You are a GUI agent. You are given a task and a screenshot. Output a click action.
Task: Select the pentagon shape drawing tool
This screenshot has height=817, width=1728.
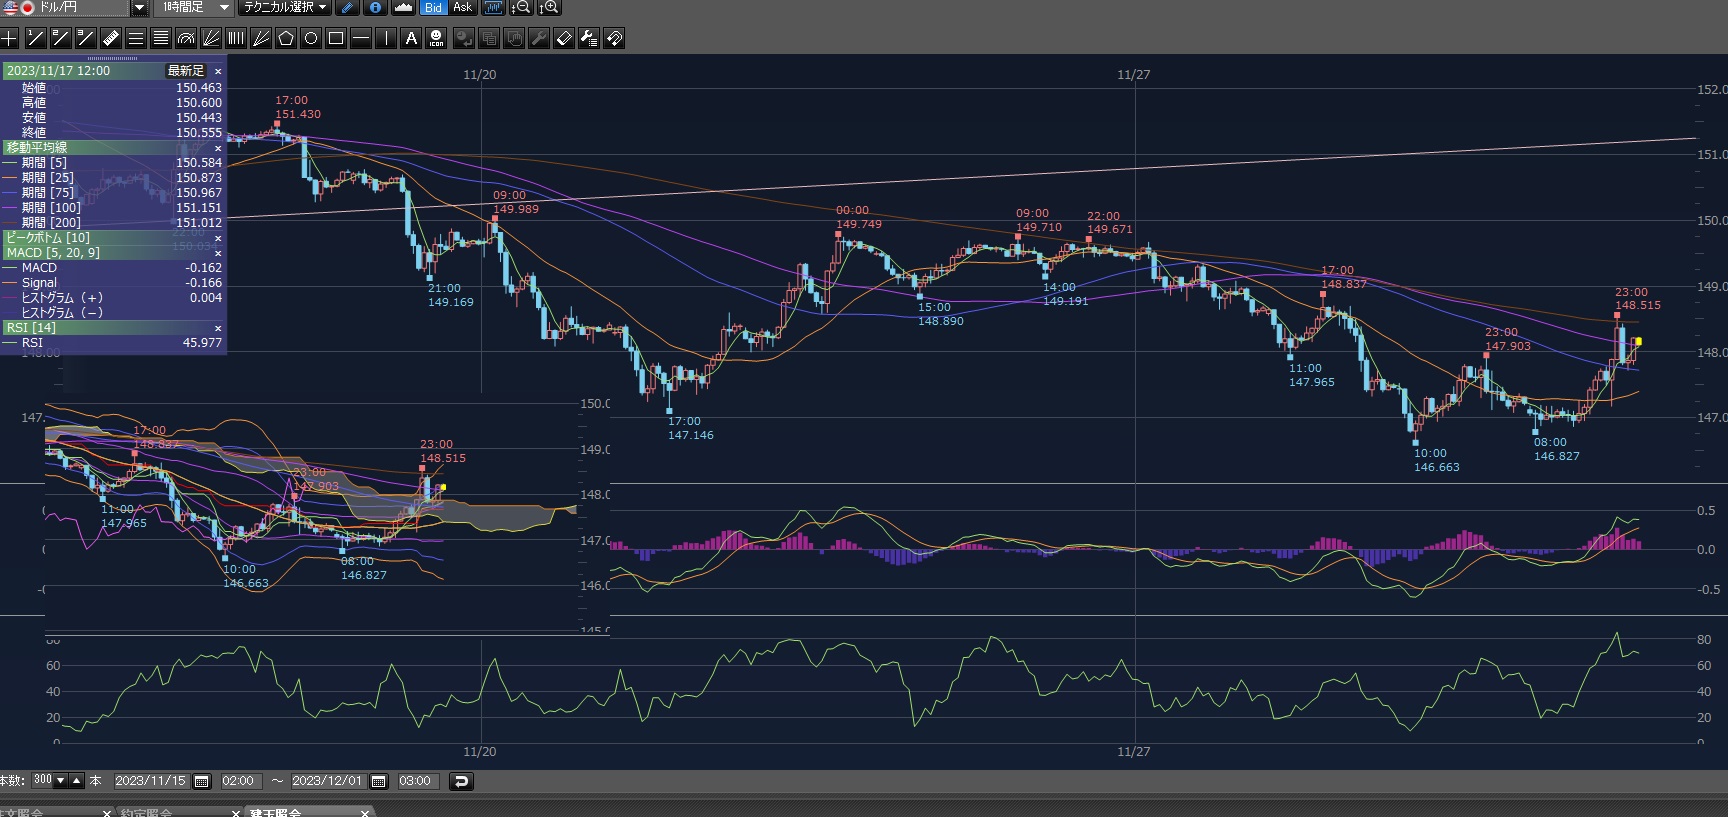(x=286, y=39)
